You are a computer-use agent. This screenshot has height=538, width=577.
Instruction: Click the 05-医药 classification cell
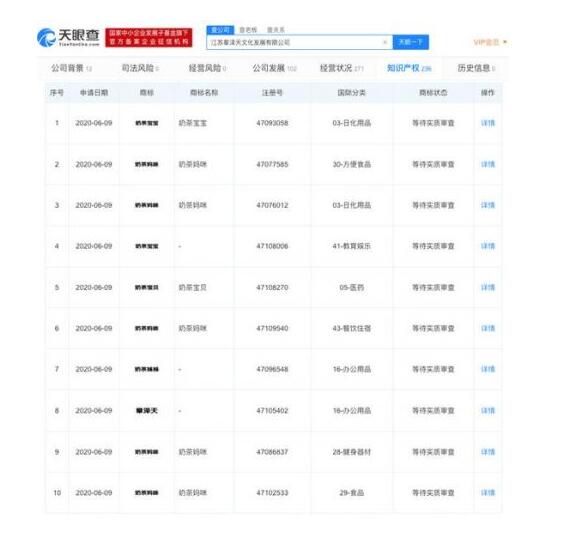tap(351, 287)
